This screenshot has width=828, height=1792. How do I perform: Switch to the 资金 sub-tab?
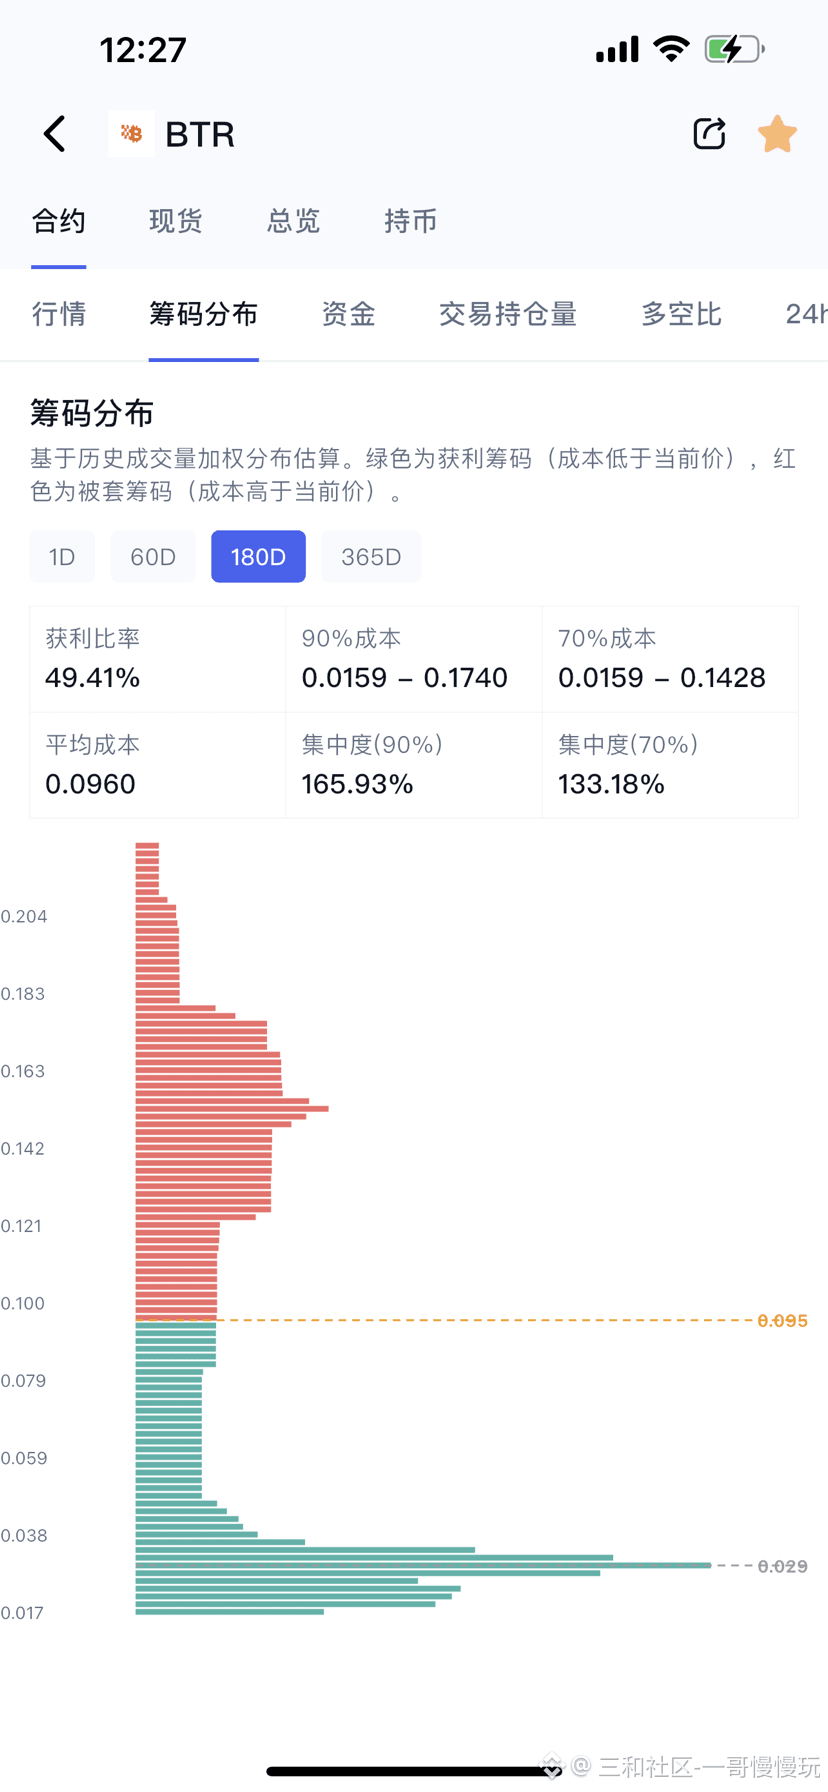tap(348, 314)
